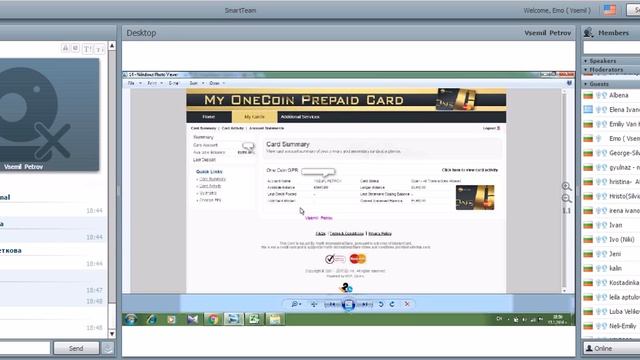Viewport: 640px width, 360px height.
Task: Open the Burn menu in Photo Viewer
Action: click(196, 83)
